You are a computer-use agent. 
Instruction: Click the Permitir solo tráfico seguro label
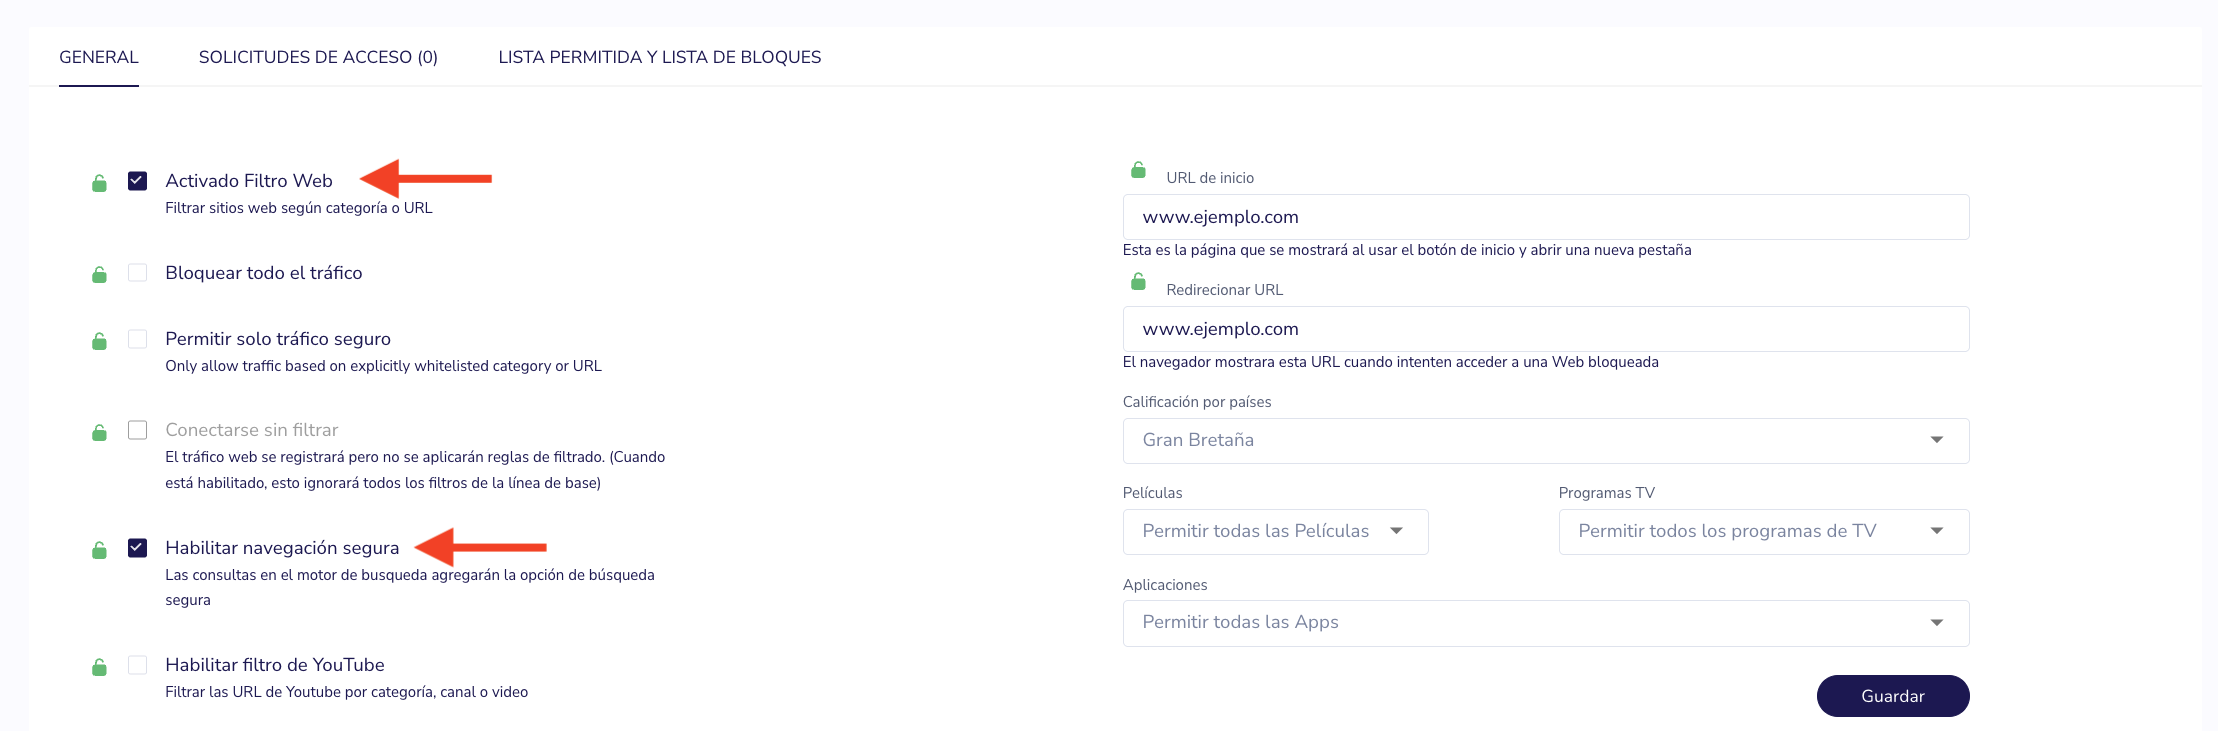[278, 339]
